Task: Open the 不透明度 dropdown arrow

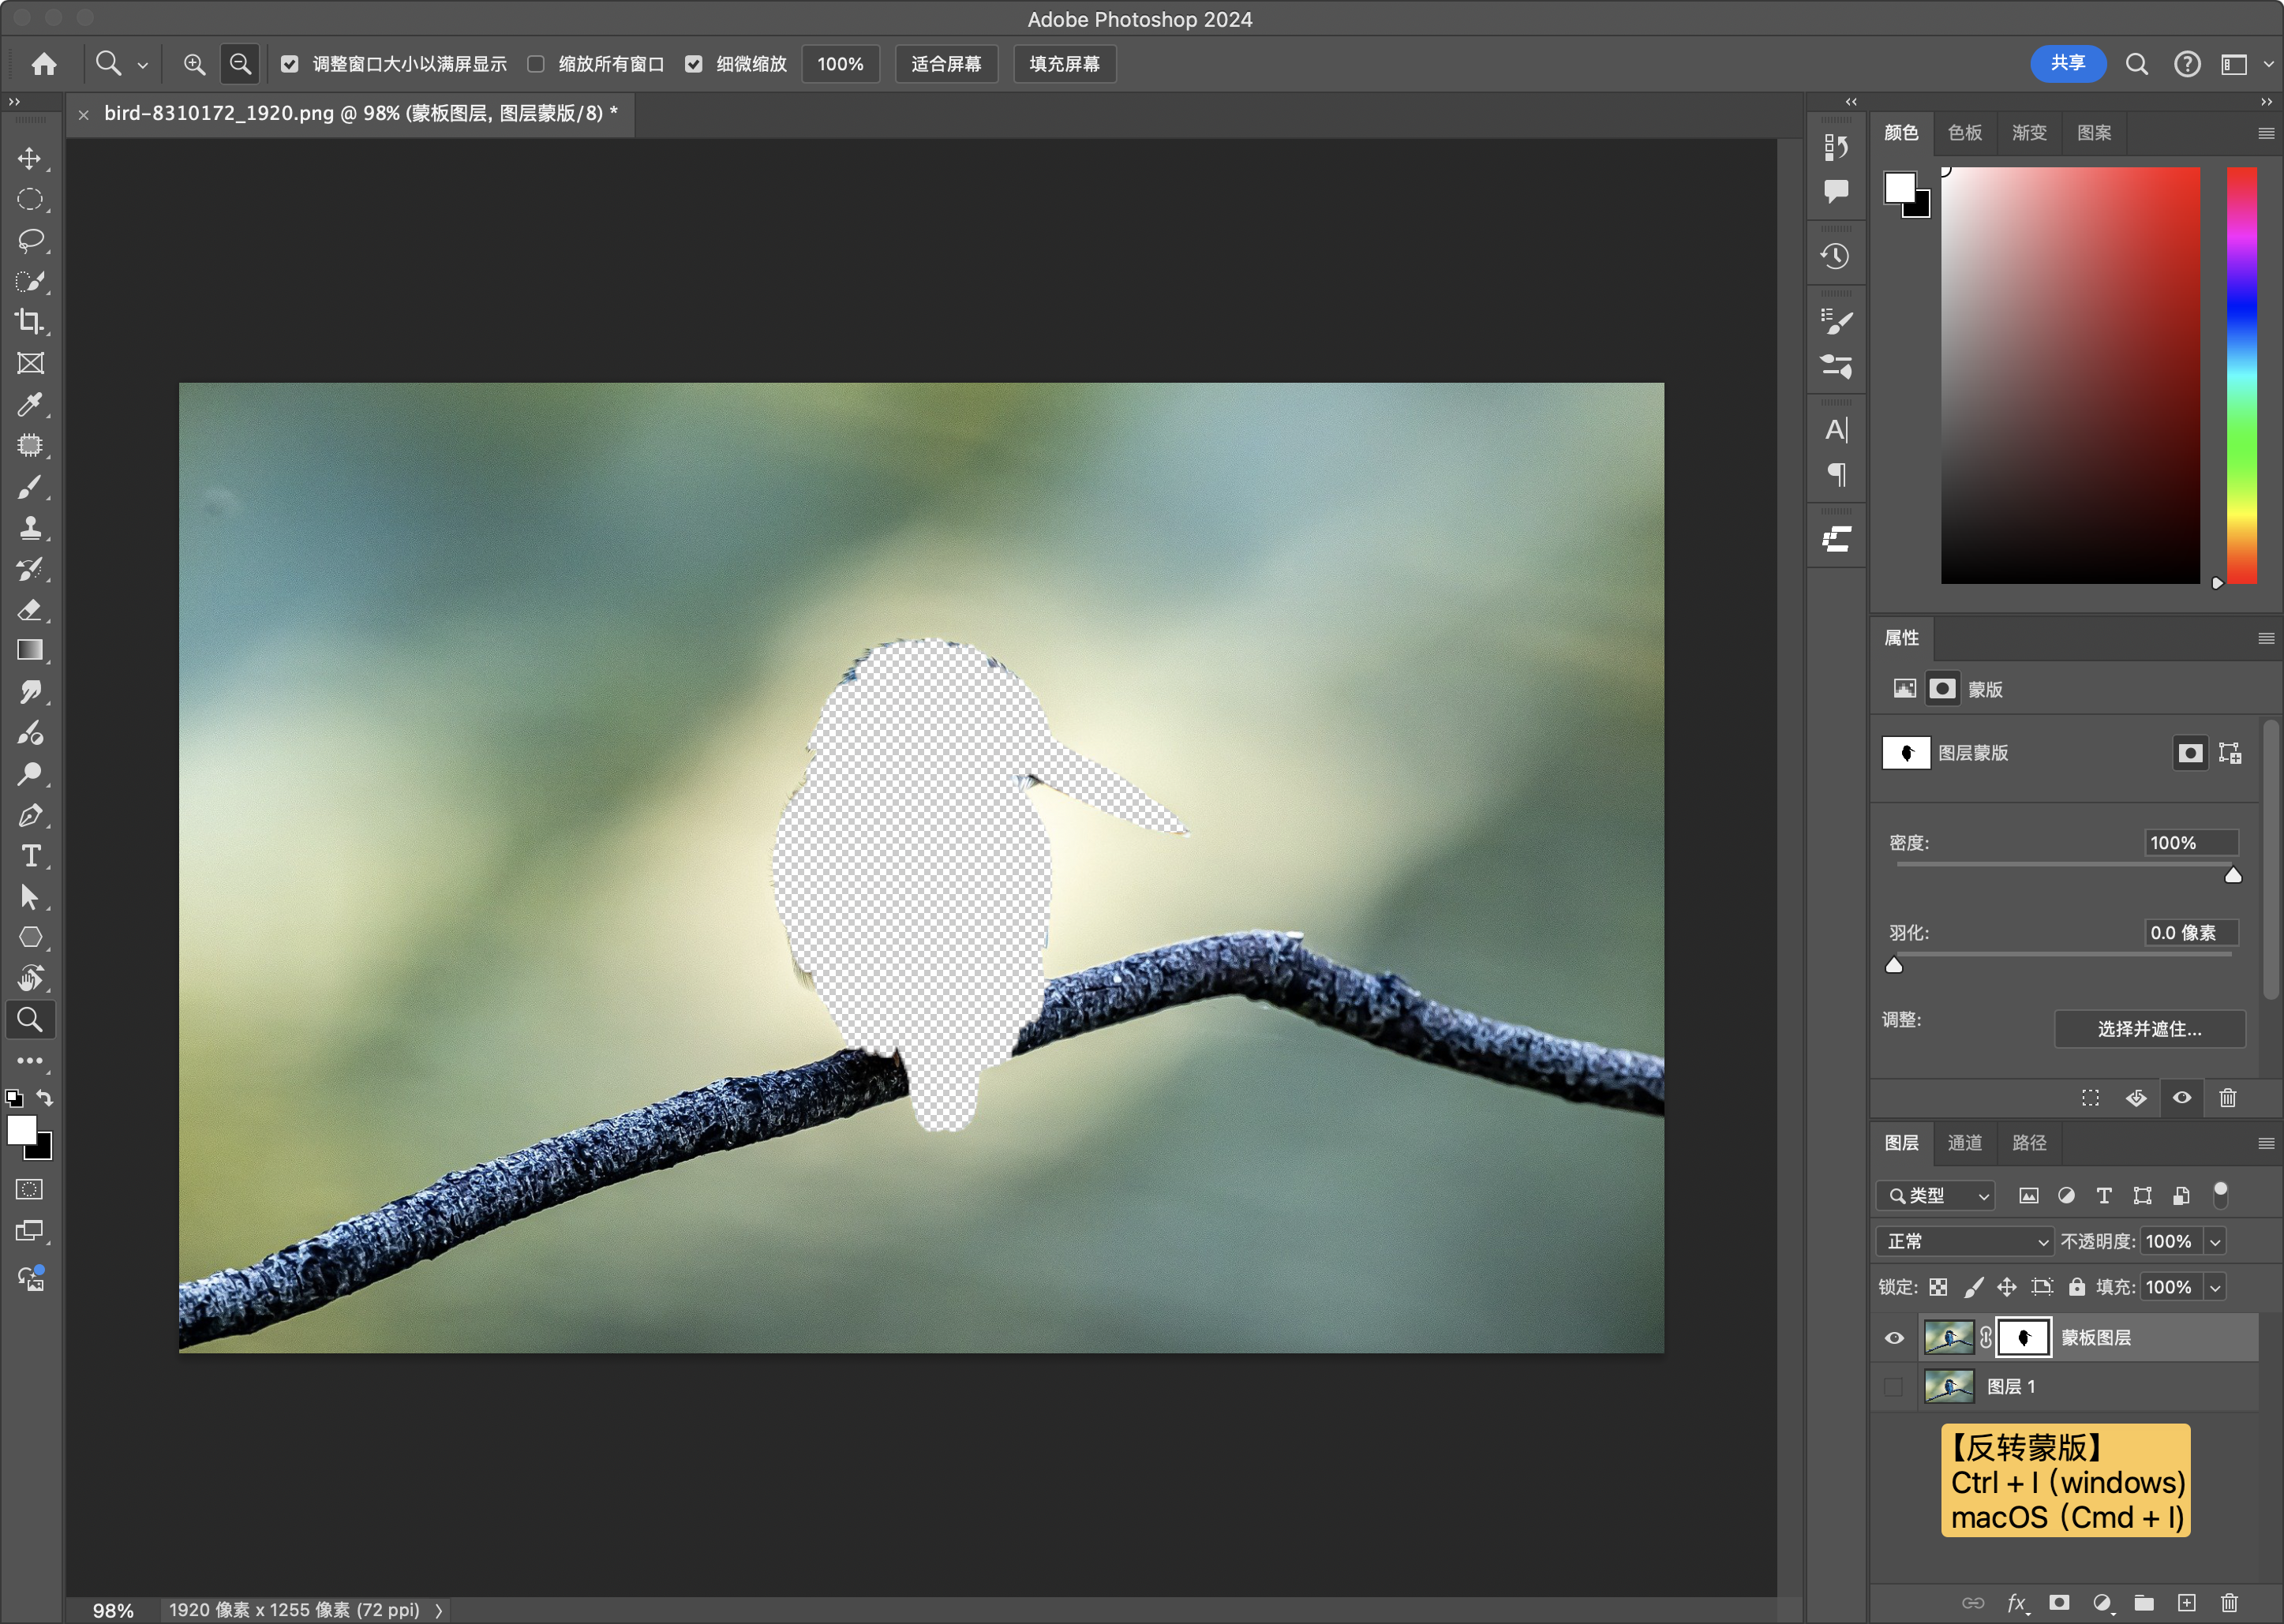Action: [2215, 1241]
